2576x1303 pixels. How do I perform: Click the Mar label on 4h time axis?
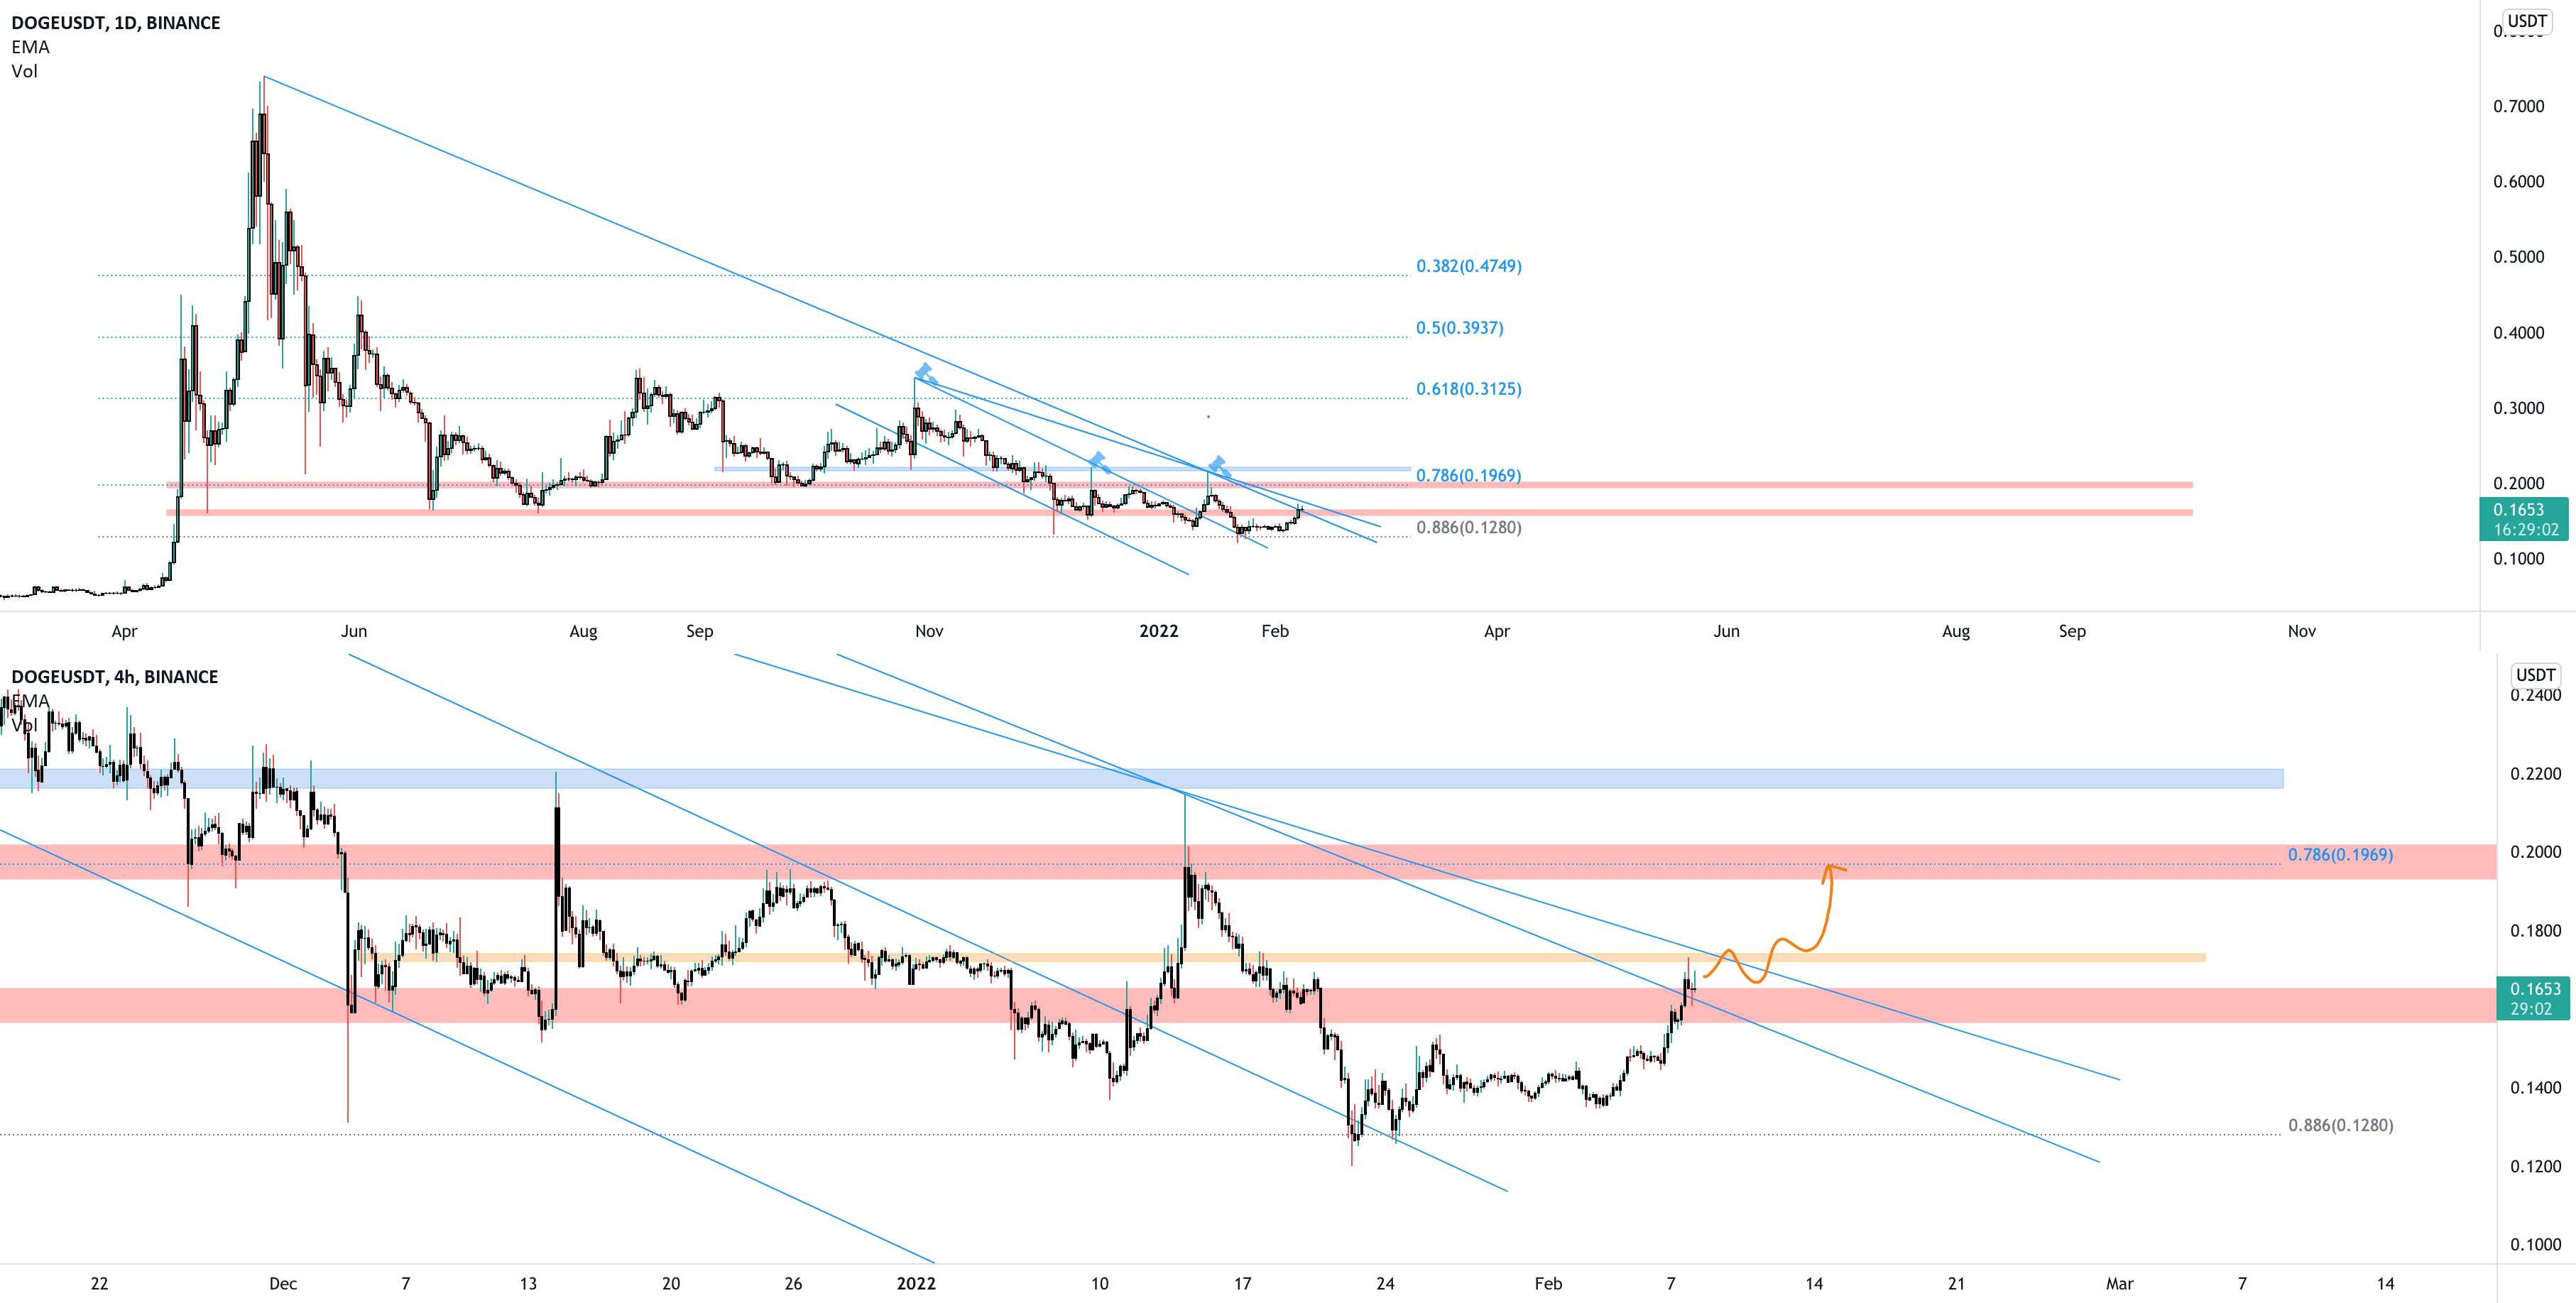(2120, 1284)
